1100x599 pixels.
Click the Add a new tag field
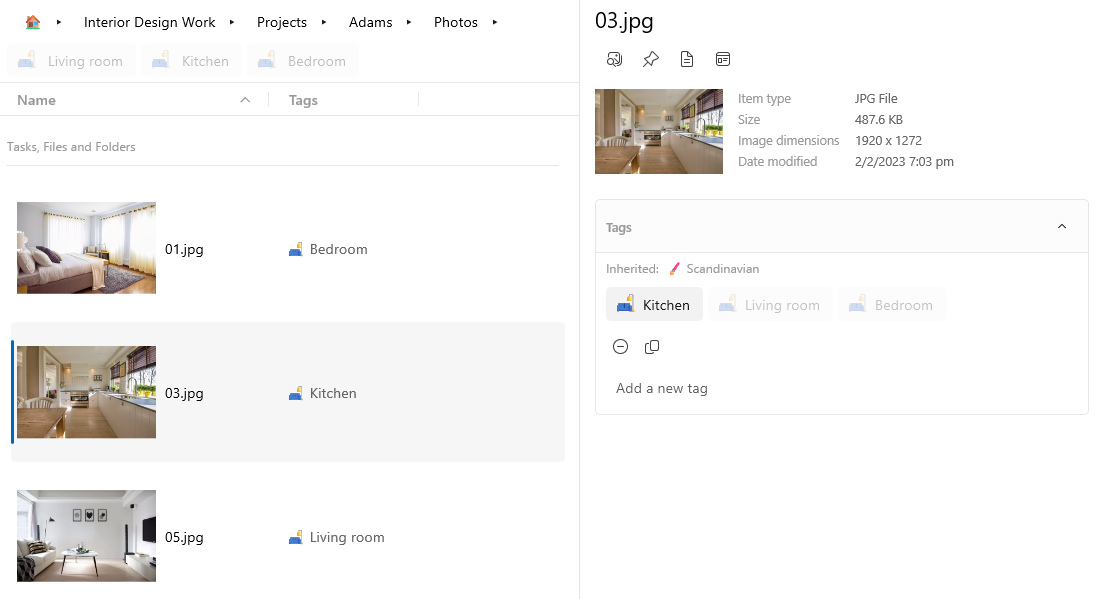[662, 388]
